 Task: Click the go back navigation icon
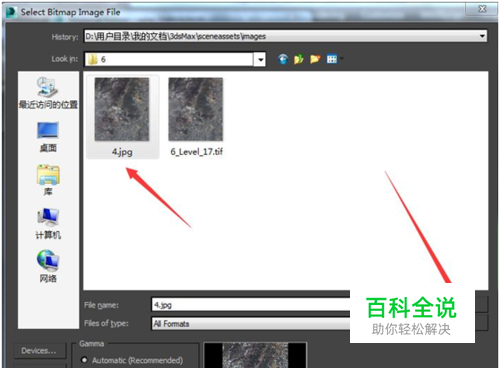click(x=283, y=59)
